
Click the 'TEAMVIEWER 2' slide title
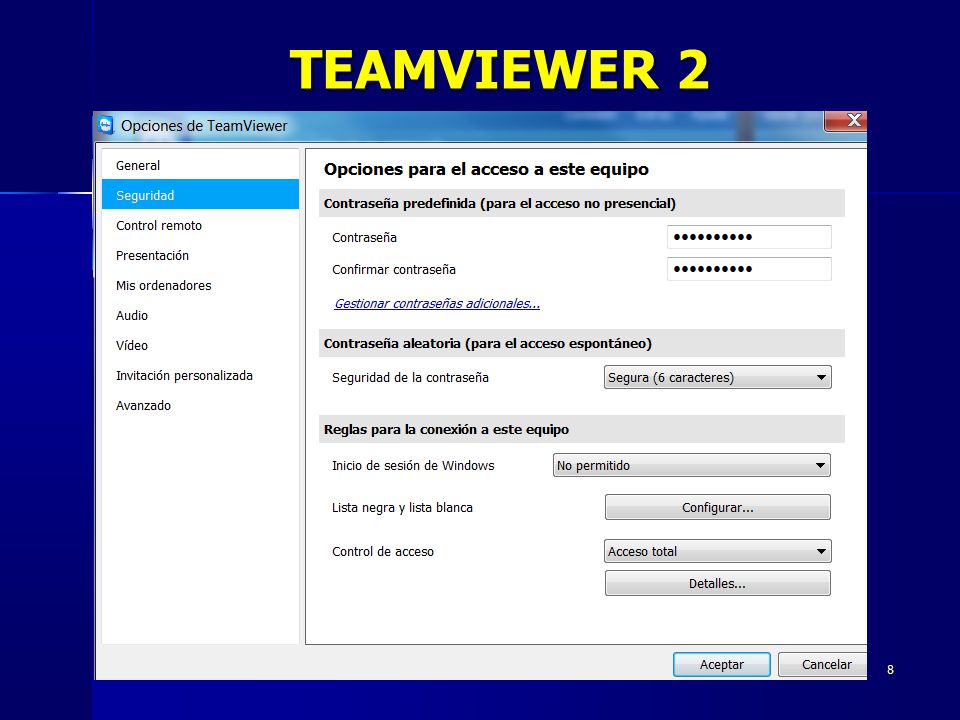point(500,69)
